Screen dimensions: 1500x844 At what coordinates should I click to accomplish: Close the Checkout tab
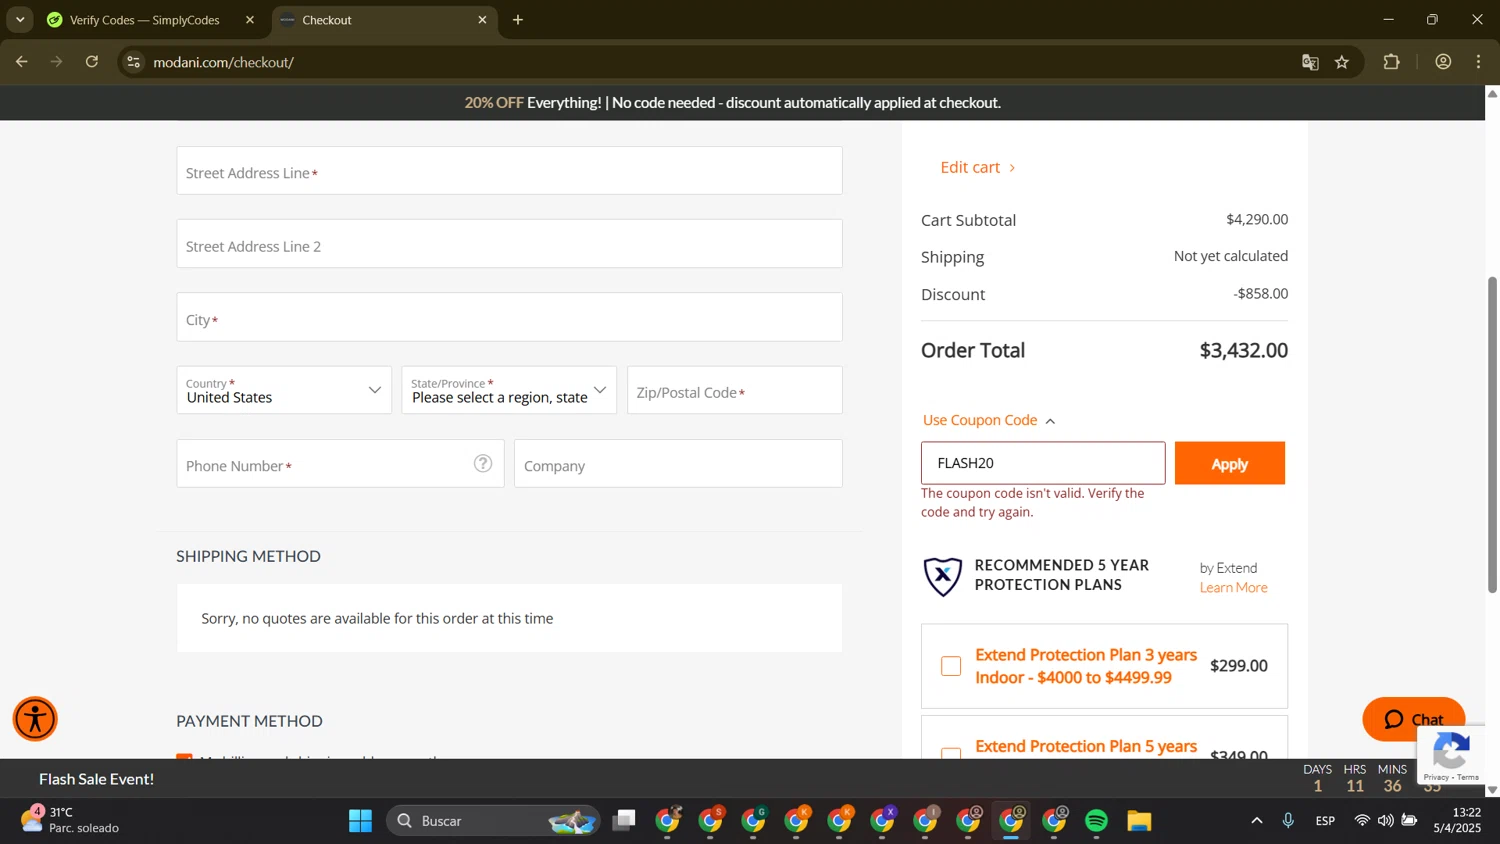coord(482,20)
